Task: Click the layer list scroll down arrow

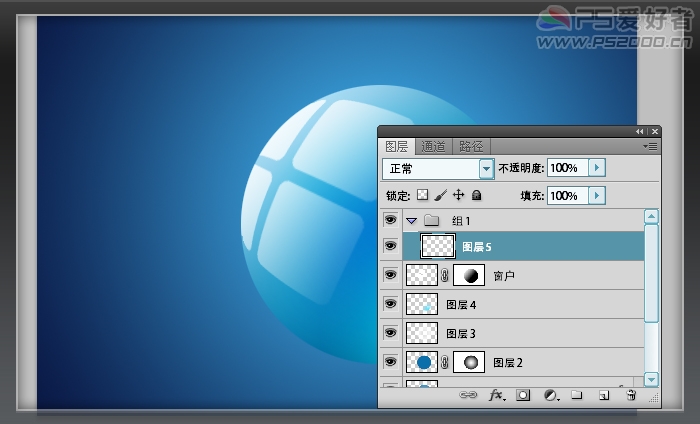Action: click(x=651, y=379)
